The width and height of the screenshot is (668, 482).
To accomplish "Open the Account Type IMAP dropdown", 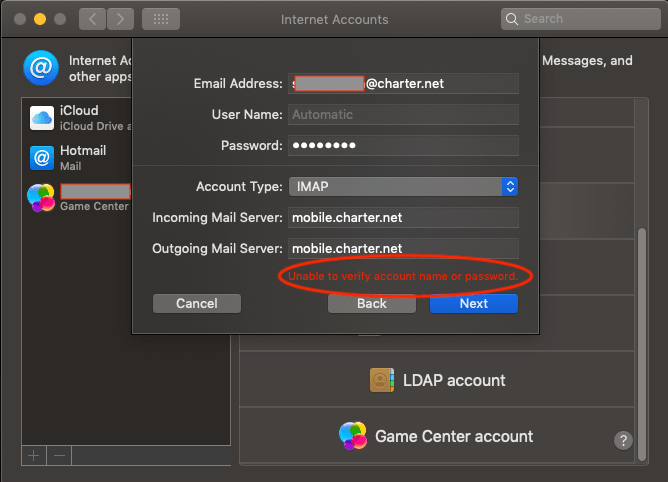I will pos(403,187).
